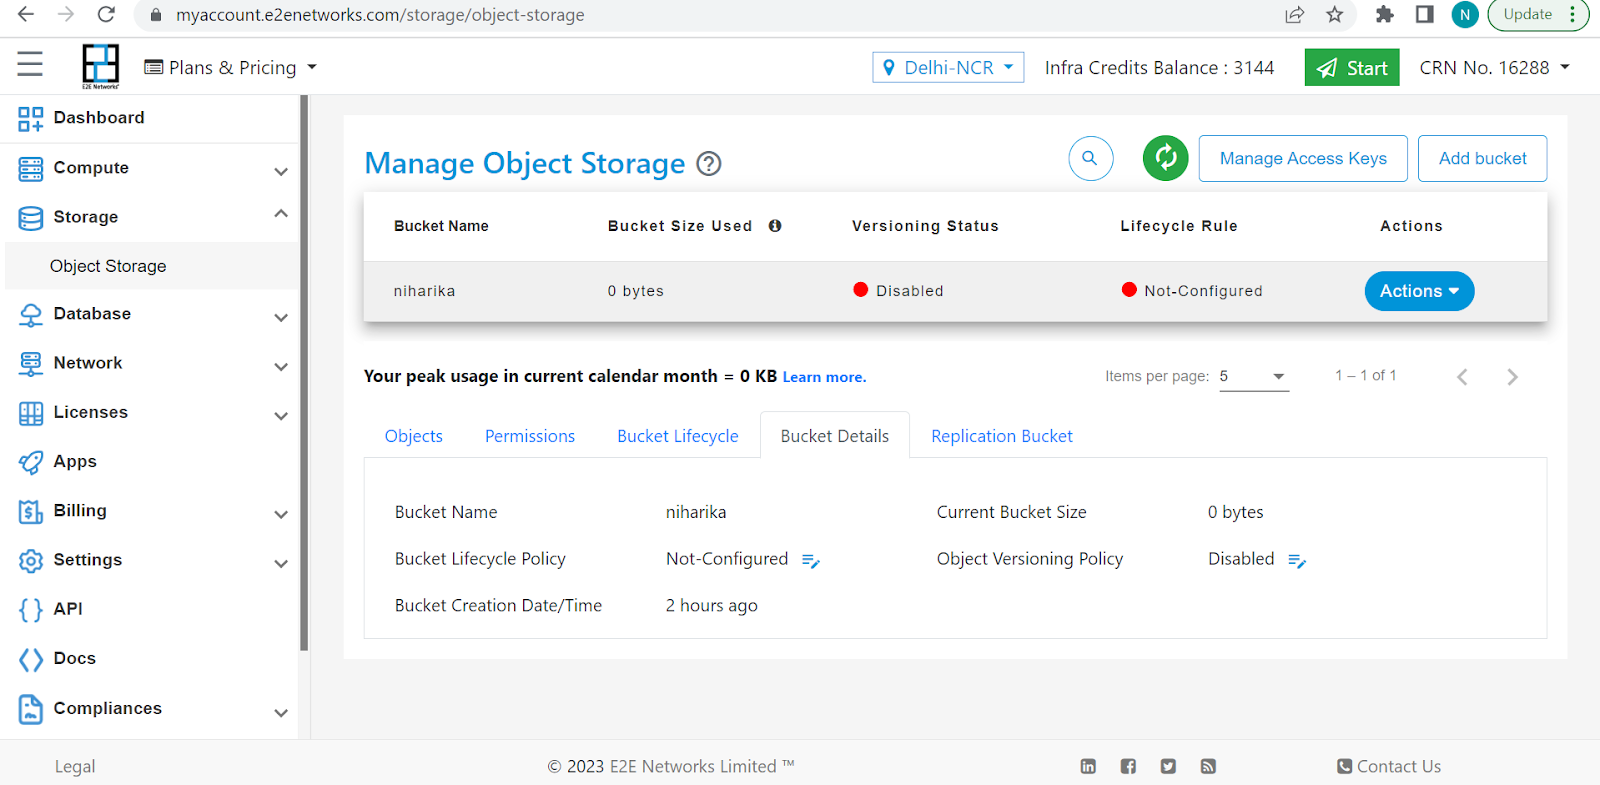The image size is (1600, 785).
Task: Click the Apps rocket icon
Action: [x=31, y=462]
